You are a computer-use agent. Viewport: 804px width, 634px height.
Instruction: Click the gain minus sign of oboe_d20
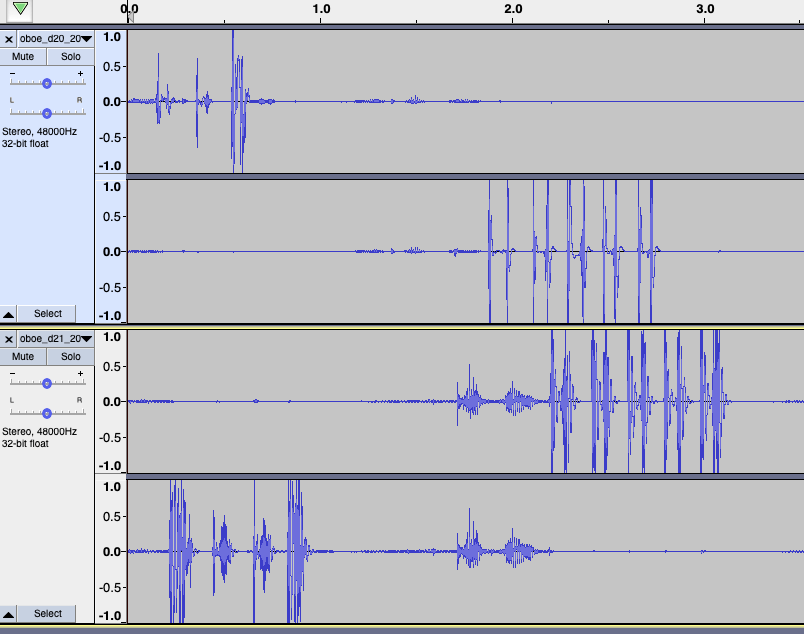(x=13, y=73)
